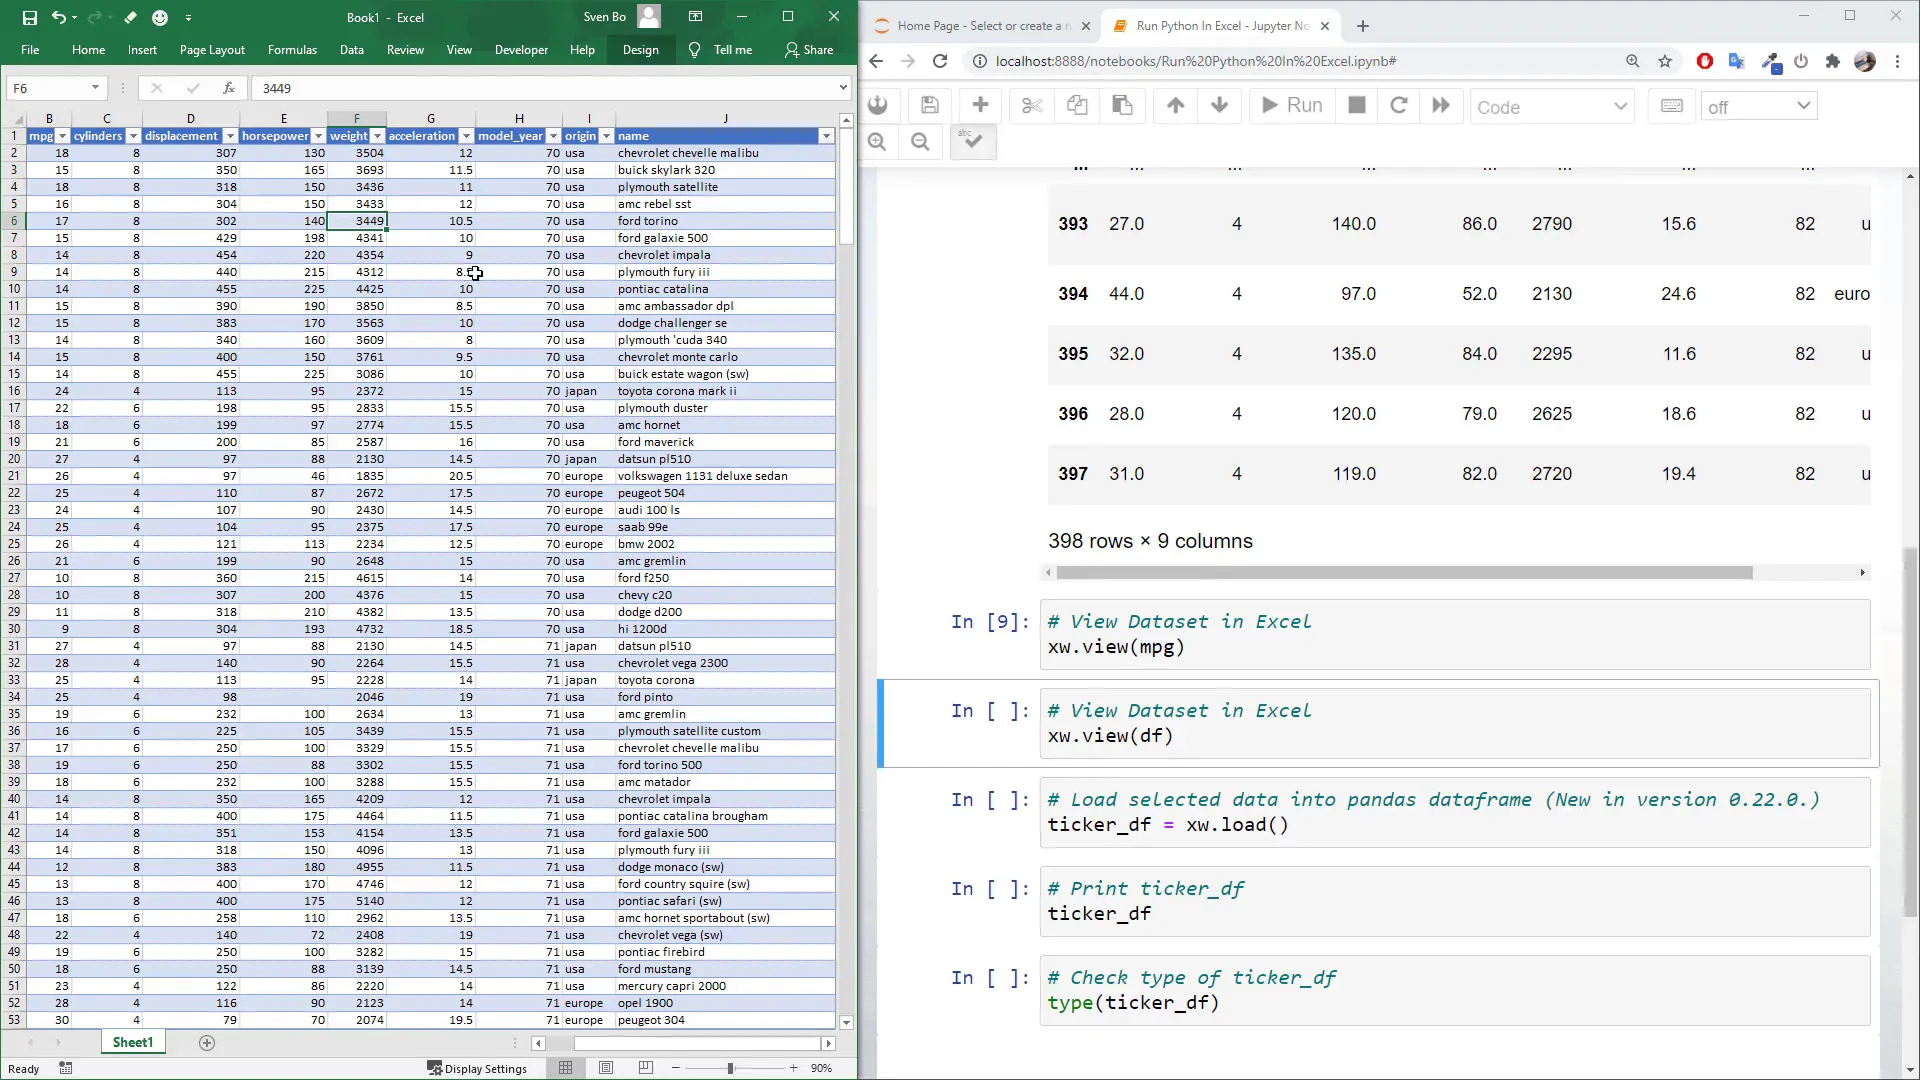Enable Page Break Preview mode
1920x1080 pixels.
[x=645, y=1067]
